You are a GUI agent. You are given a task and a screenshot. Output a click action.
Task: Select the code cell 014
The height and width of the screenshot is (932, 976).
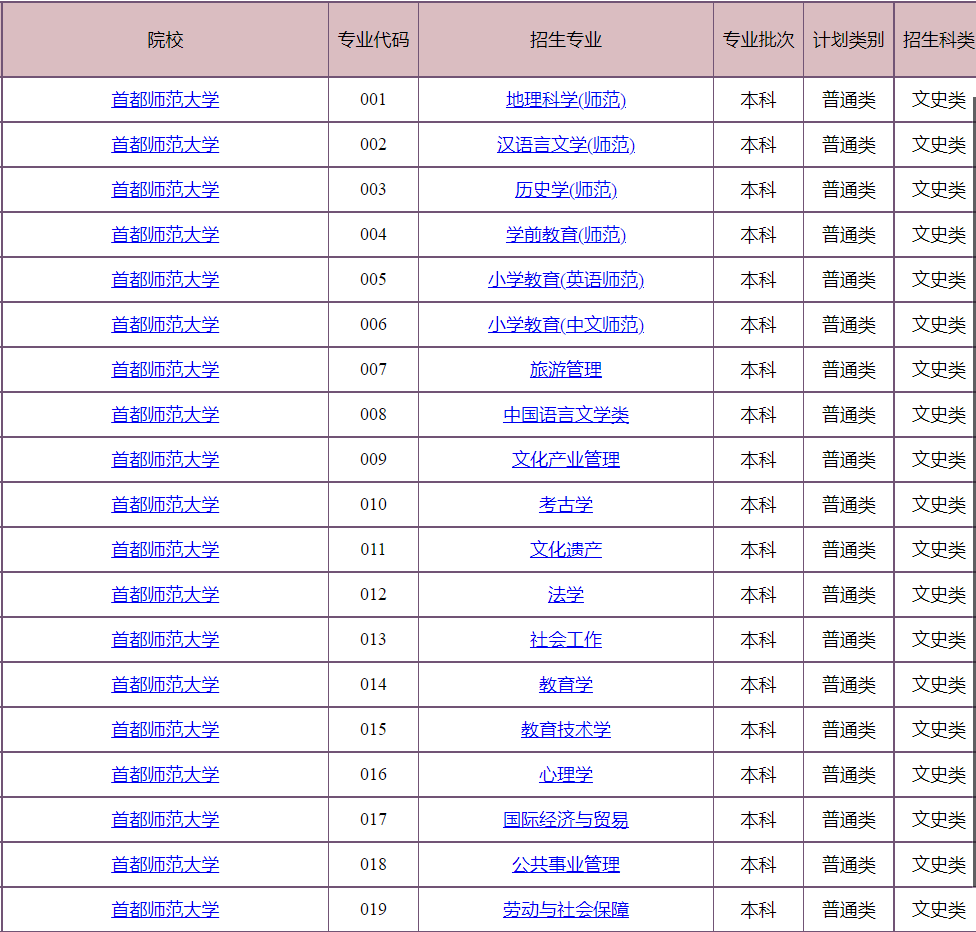373,684
